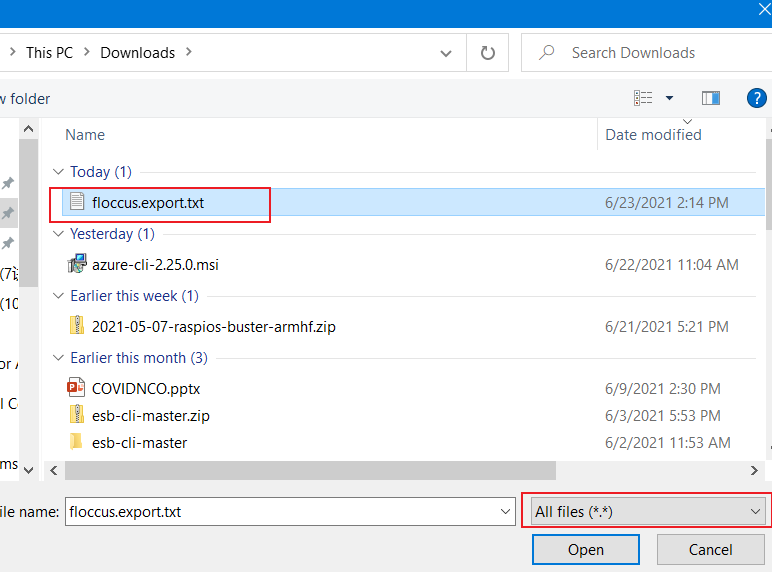Click the date 6/22/2021 11:04 AM
The image size is (772, 572).
tap(672, 265)
